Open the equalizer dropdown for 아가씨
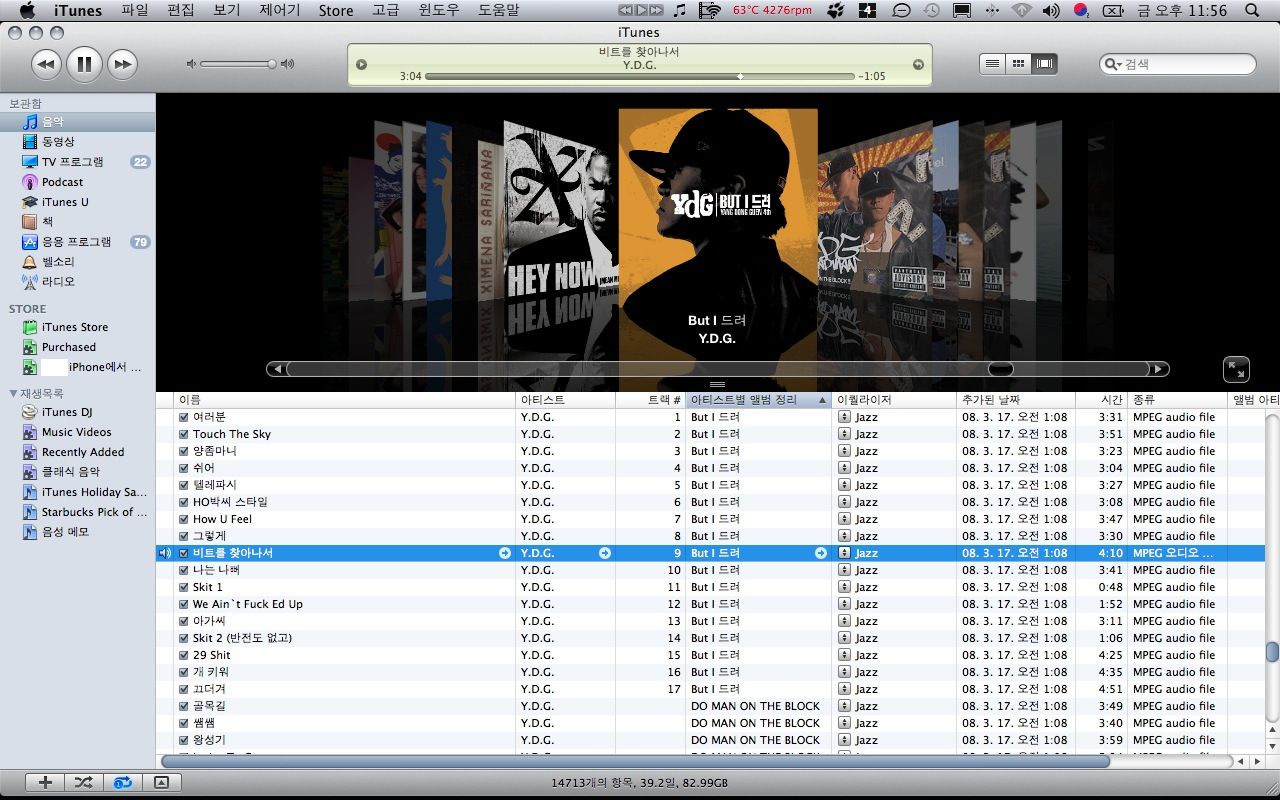The image size is (1280, 800). click(x=844, y=621)
